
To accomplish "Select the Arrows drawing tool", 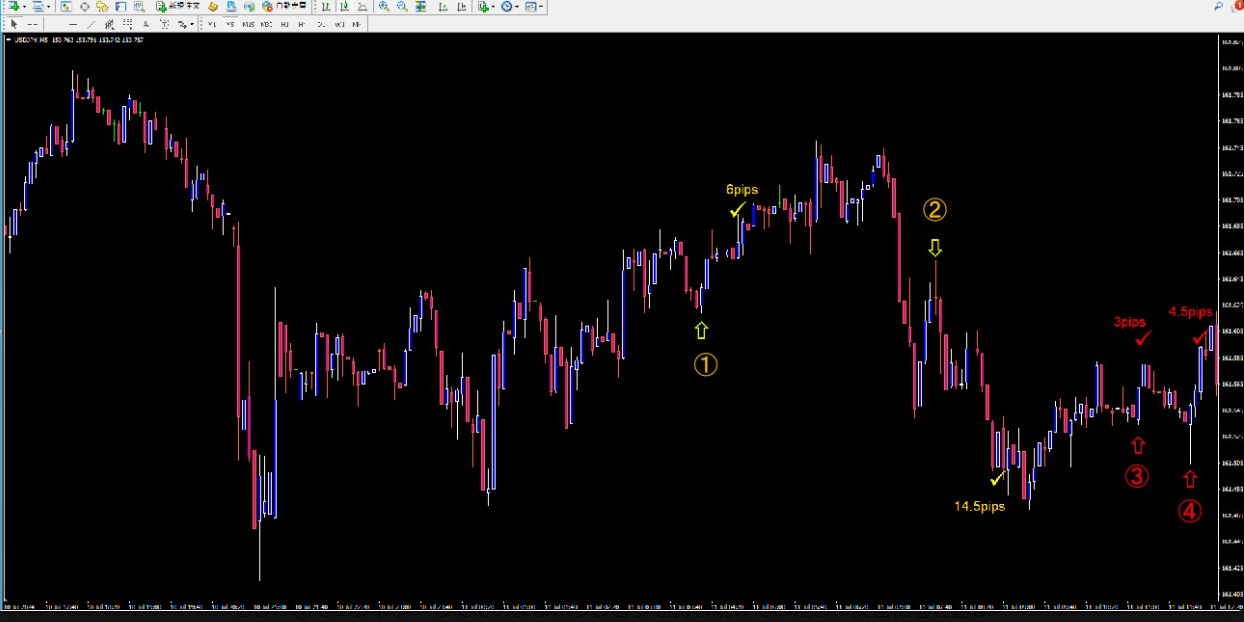I will click(182, 24).
